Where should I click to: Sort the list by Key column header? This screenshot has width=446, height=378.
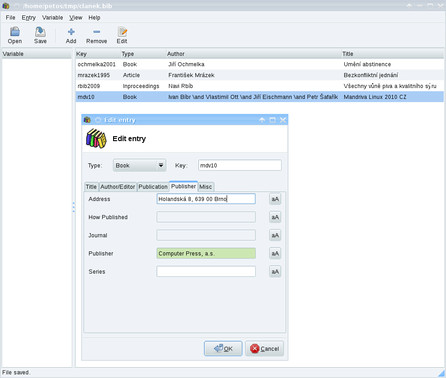pyautogui.click(x=98, y=54)
